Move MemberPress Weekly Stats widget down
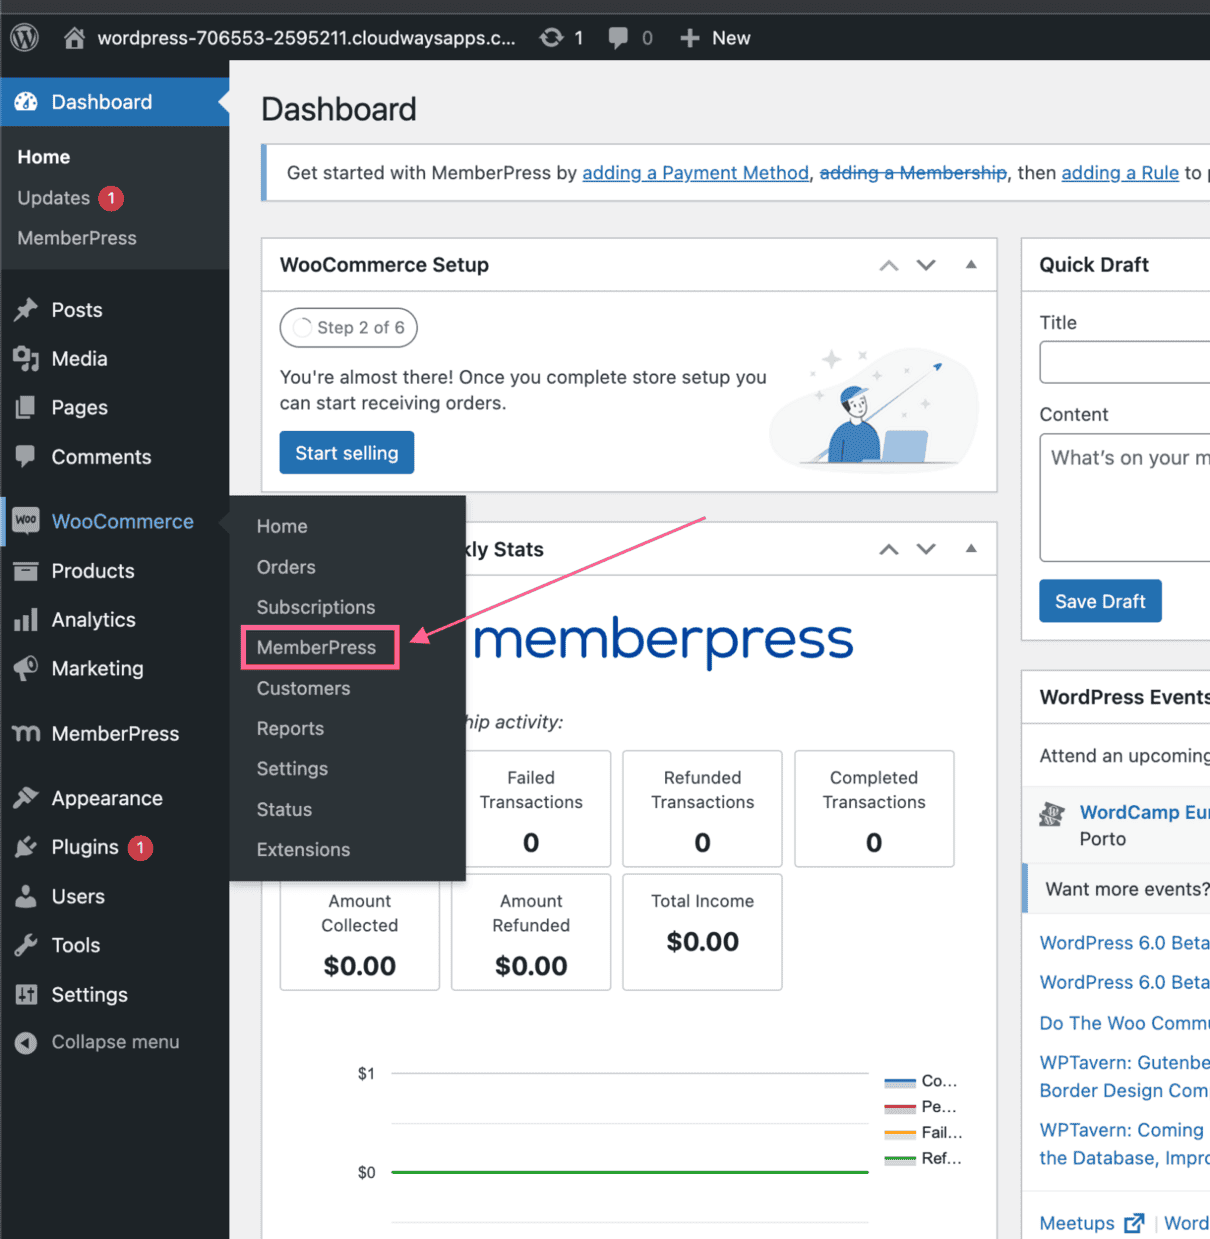This screenshot has width=1210, height=1239. pyautogui.click(x=926, y=549)
